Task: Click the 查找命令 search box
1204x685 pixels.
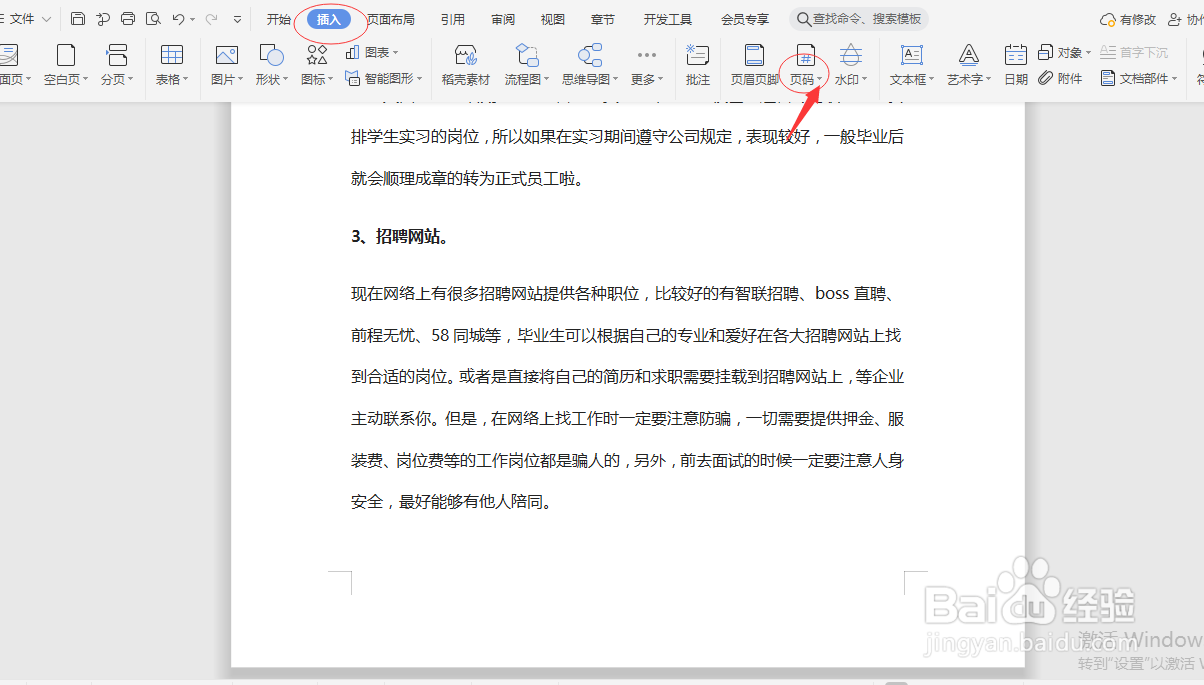Action: 858,17
